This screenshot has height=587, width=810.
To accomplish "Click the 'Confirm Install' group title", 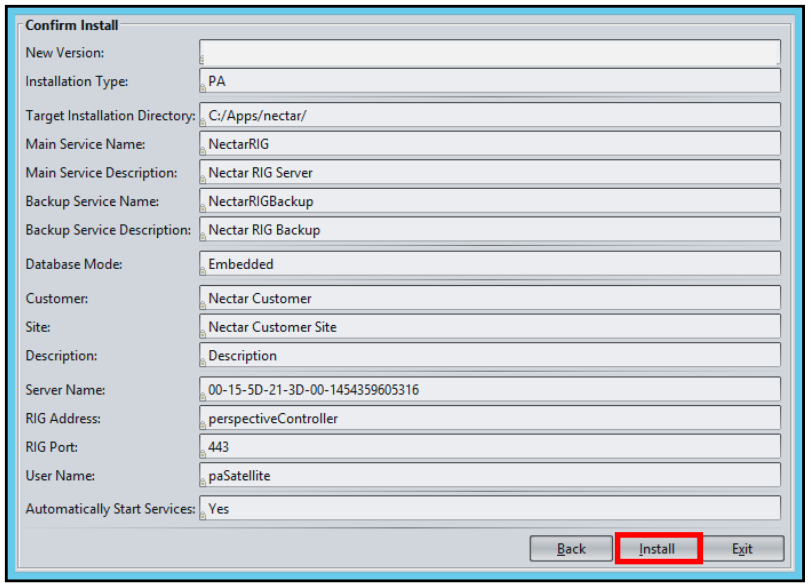I will point(71,25).
